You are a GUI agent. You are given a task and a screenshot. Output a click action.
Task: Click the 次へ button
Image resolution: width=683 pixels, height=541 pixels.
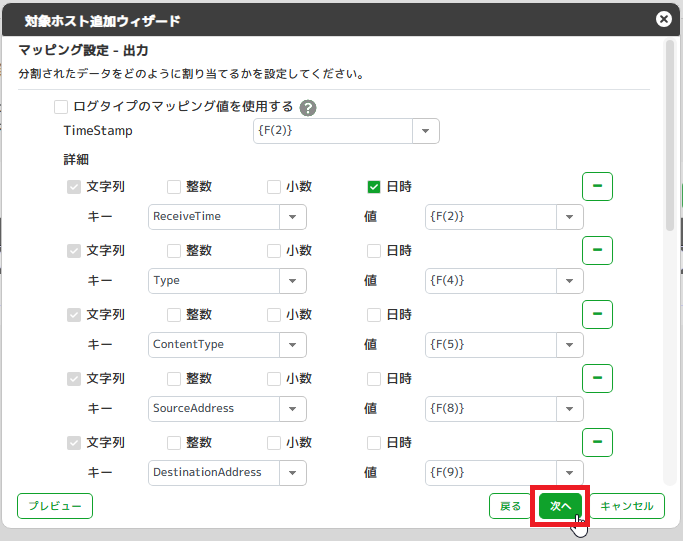click(560, 506)
